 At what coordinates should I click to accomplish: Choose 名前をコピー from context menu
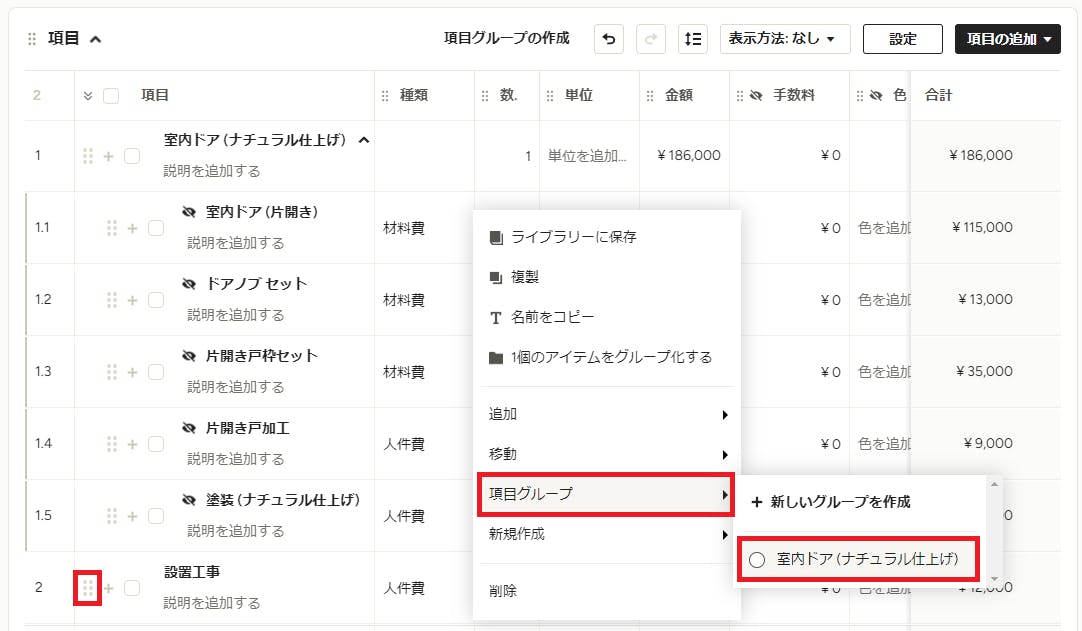(607, 317)
